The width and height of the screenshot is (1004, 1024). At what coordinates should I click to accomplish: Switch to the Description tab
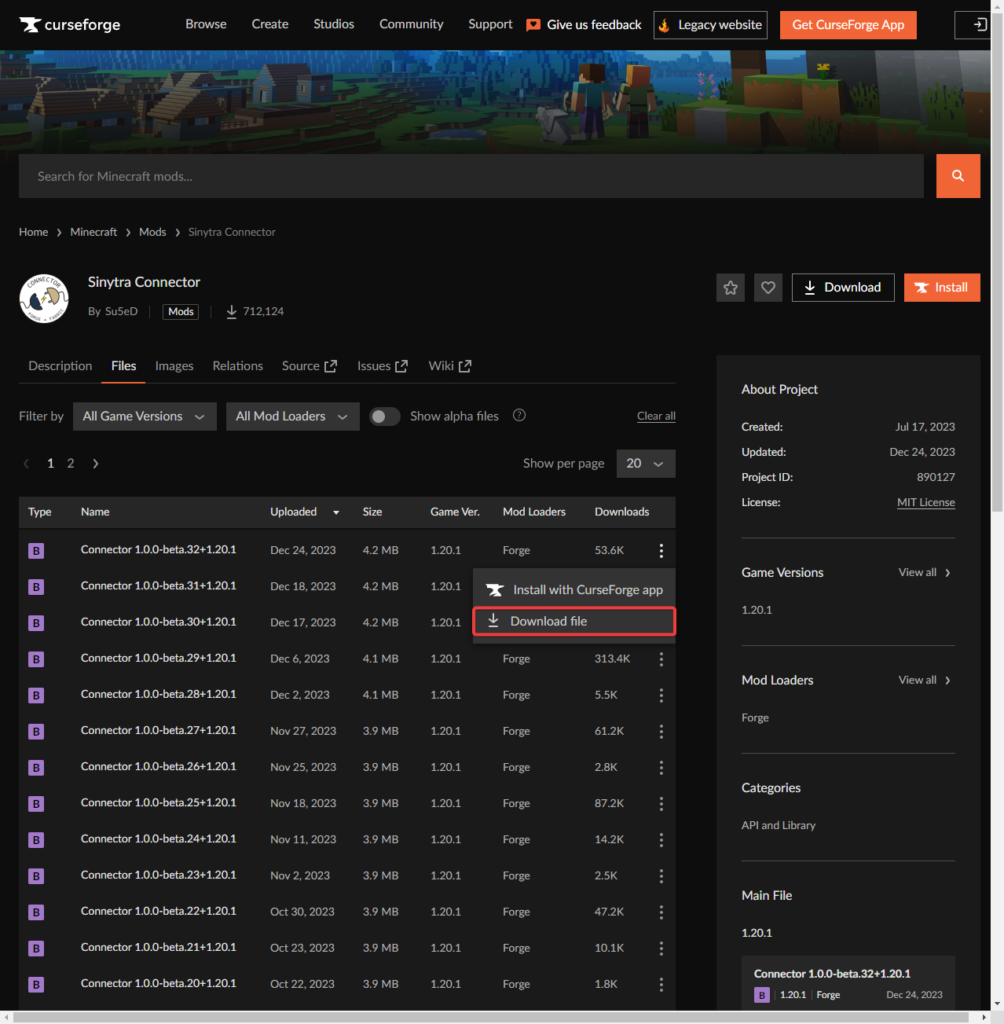click(x=60, y=366)
